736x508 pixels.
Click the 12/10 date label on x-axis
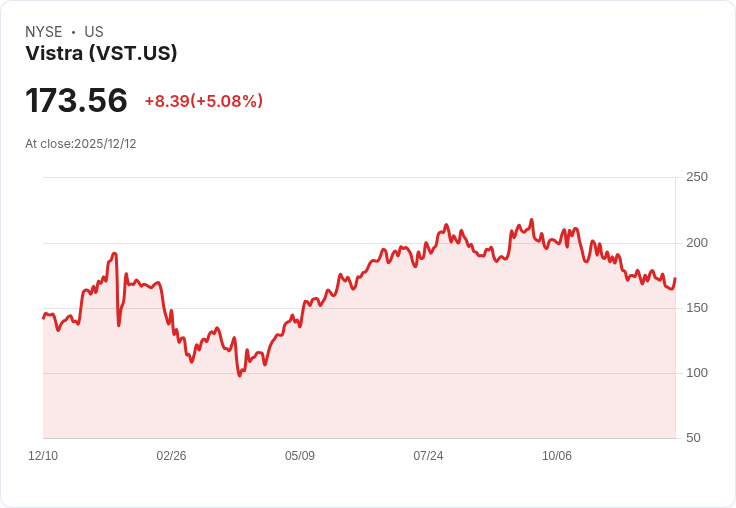pyautogui.click(x=43, y=456)
